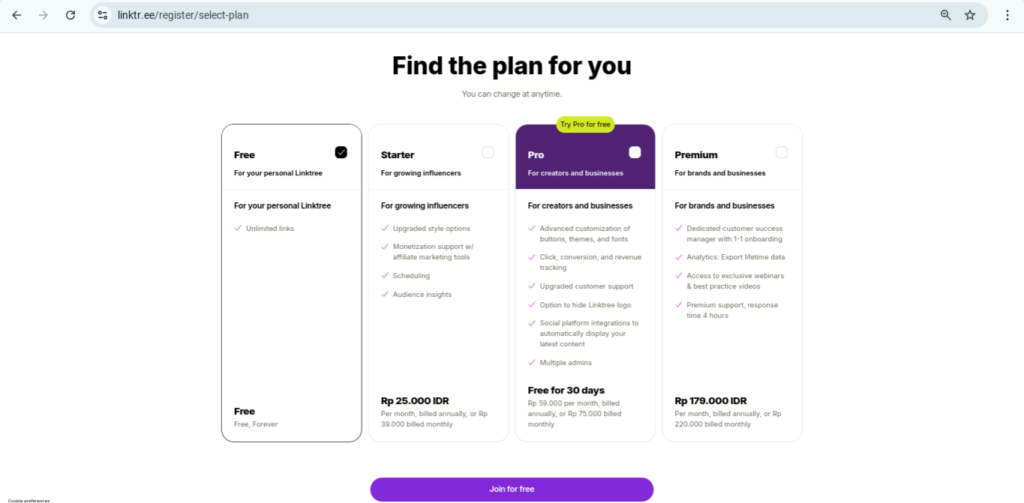Open the Chrome three-dot menu
This screenshot has height=503, width=1024.
click(x=1007, y=15)
